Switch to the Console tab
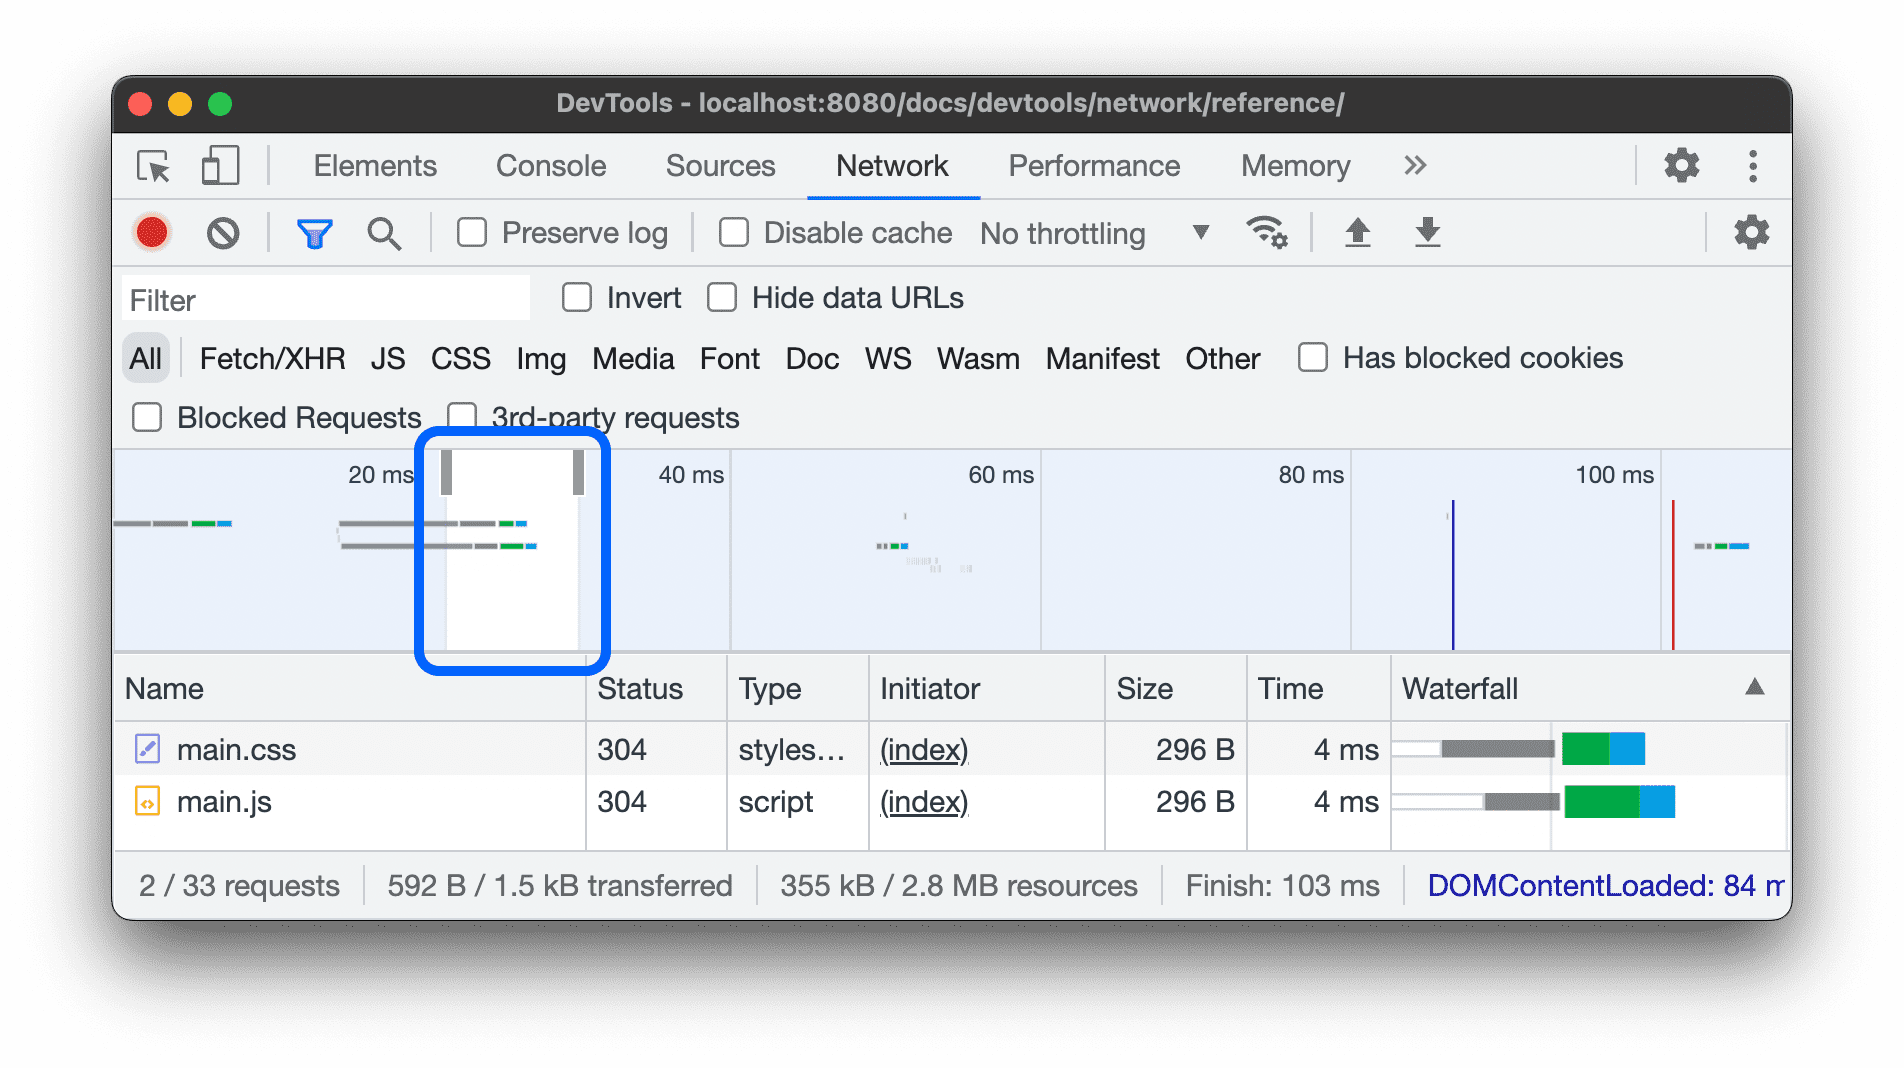Viewport: 1904px width, 1068px height. pyautogui.click(x=551, y=166)
